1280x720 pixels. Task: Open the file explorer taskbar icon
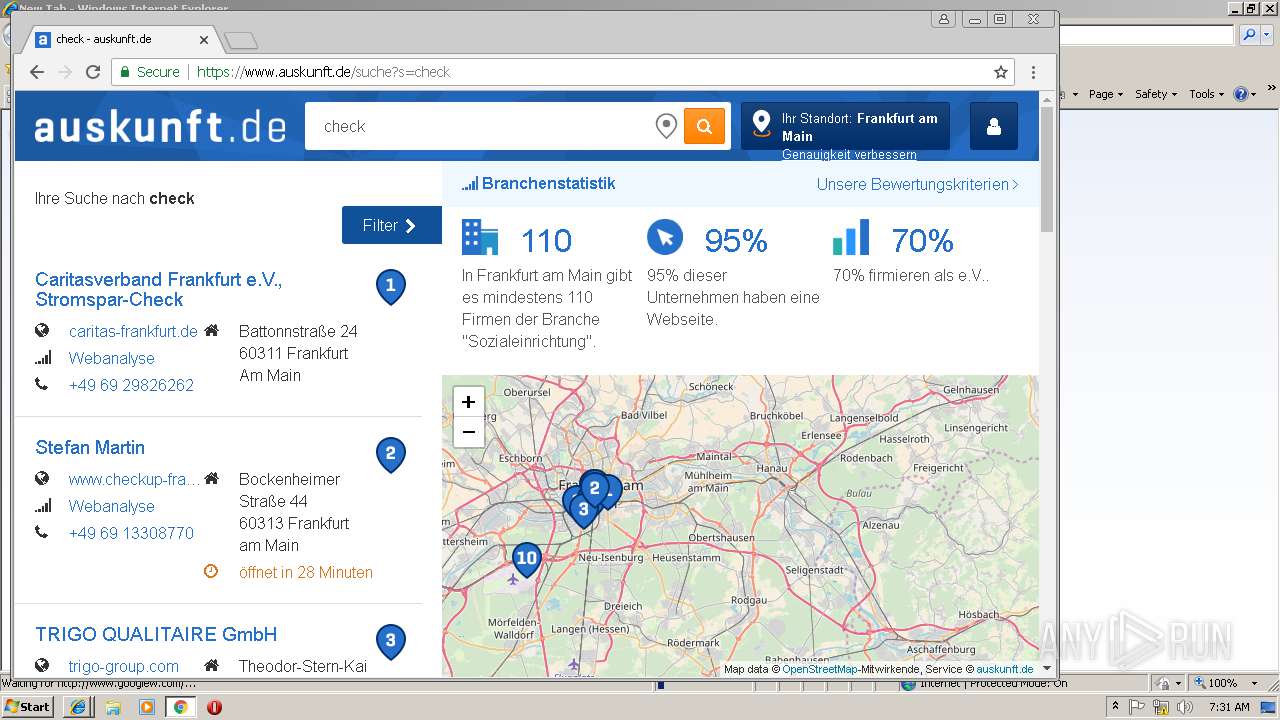[x=113, y=707]
